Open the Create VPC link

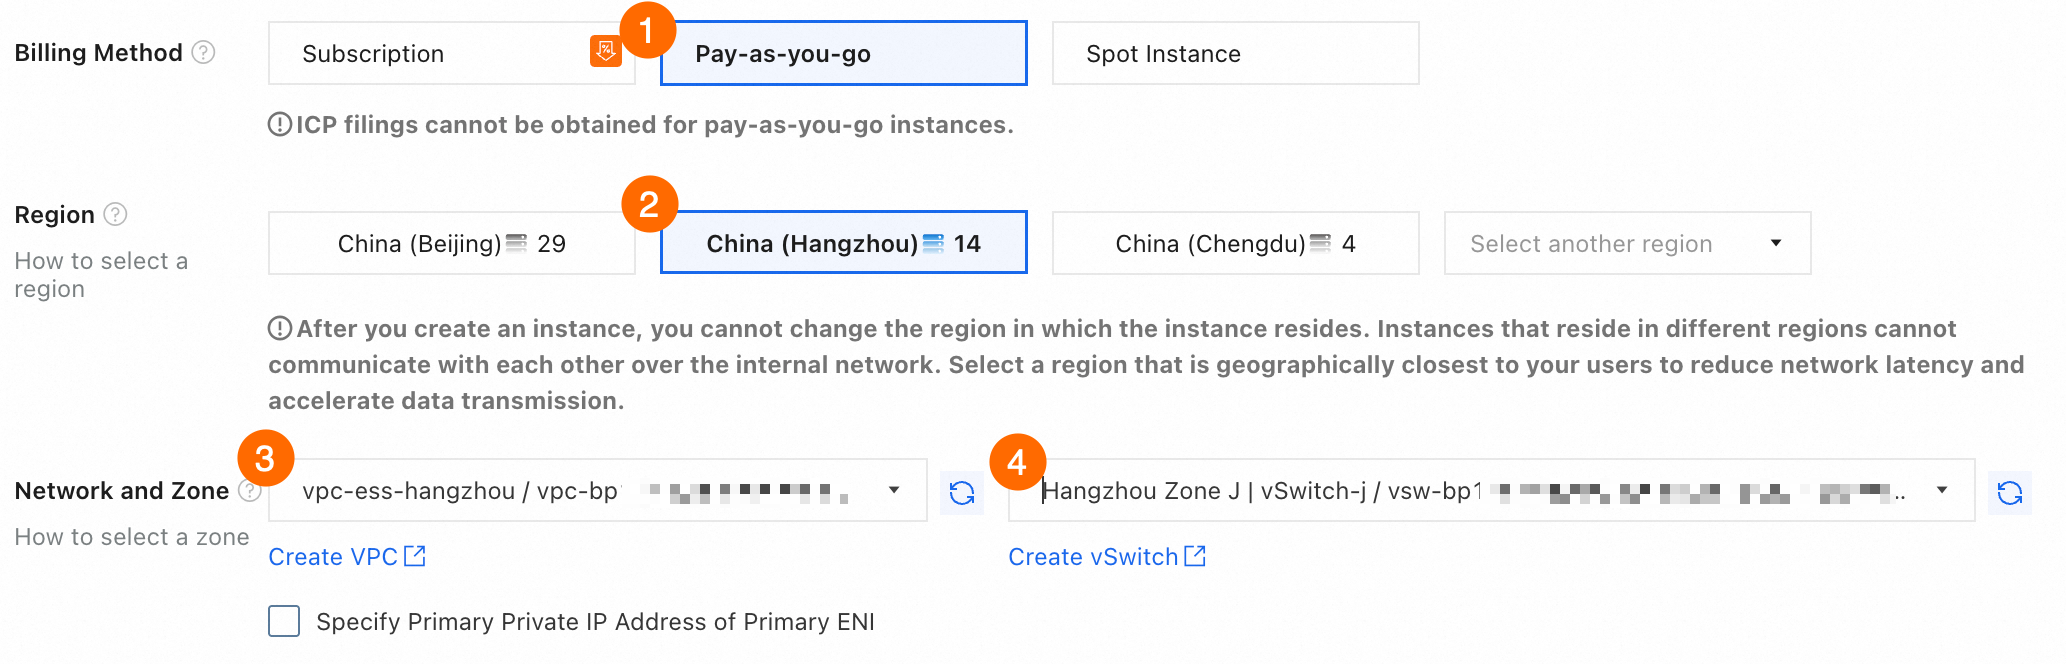[x=346, y=557]
